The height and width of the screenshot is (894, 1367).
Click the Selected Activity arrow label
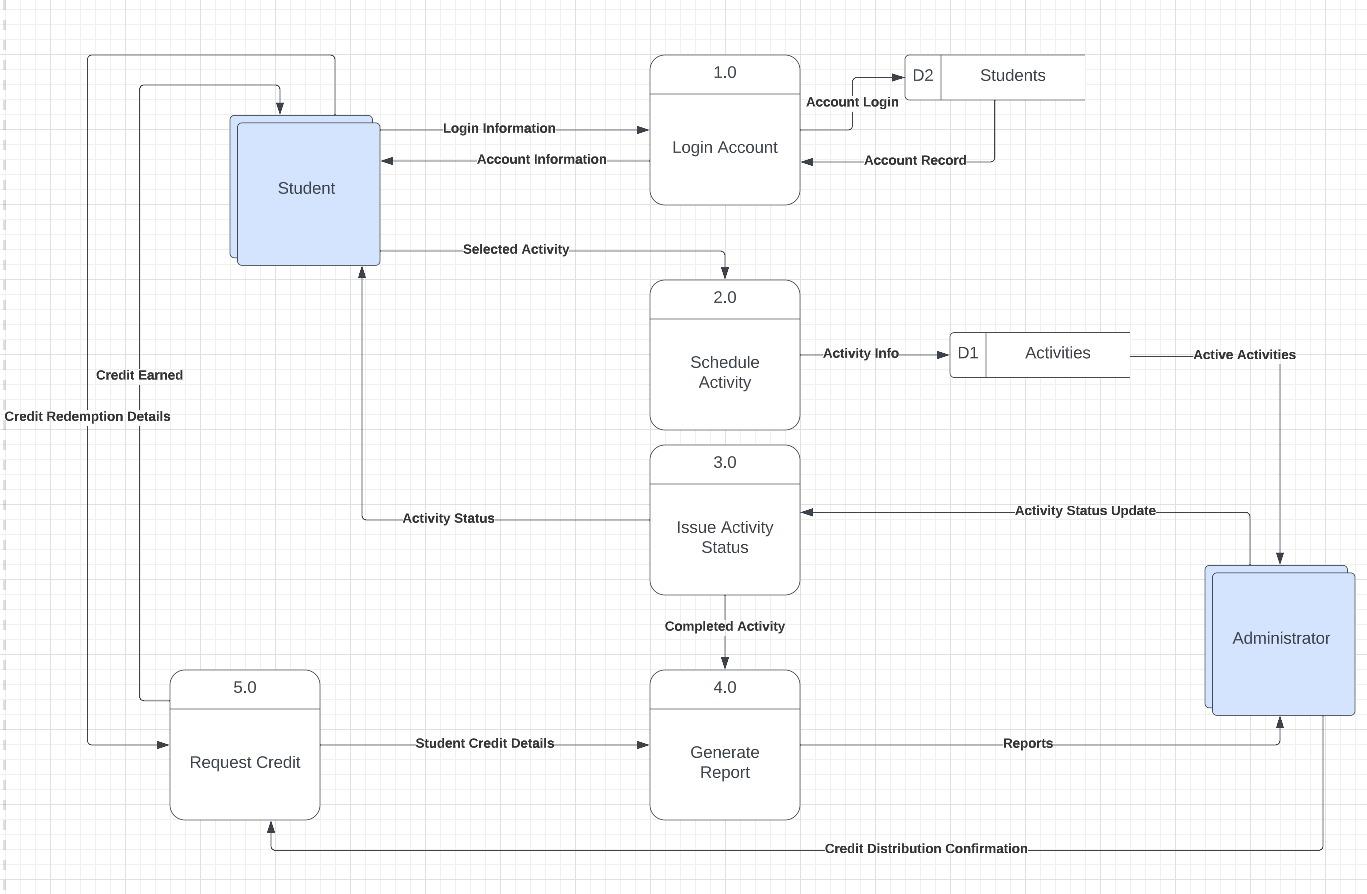click(515, 249)
